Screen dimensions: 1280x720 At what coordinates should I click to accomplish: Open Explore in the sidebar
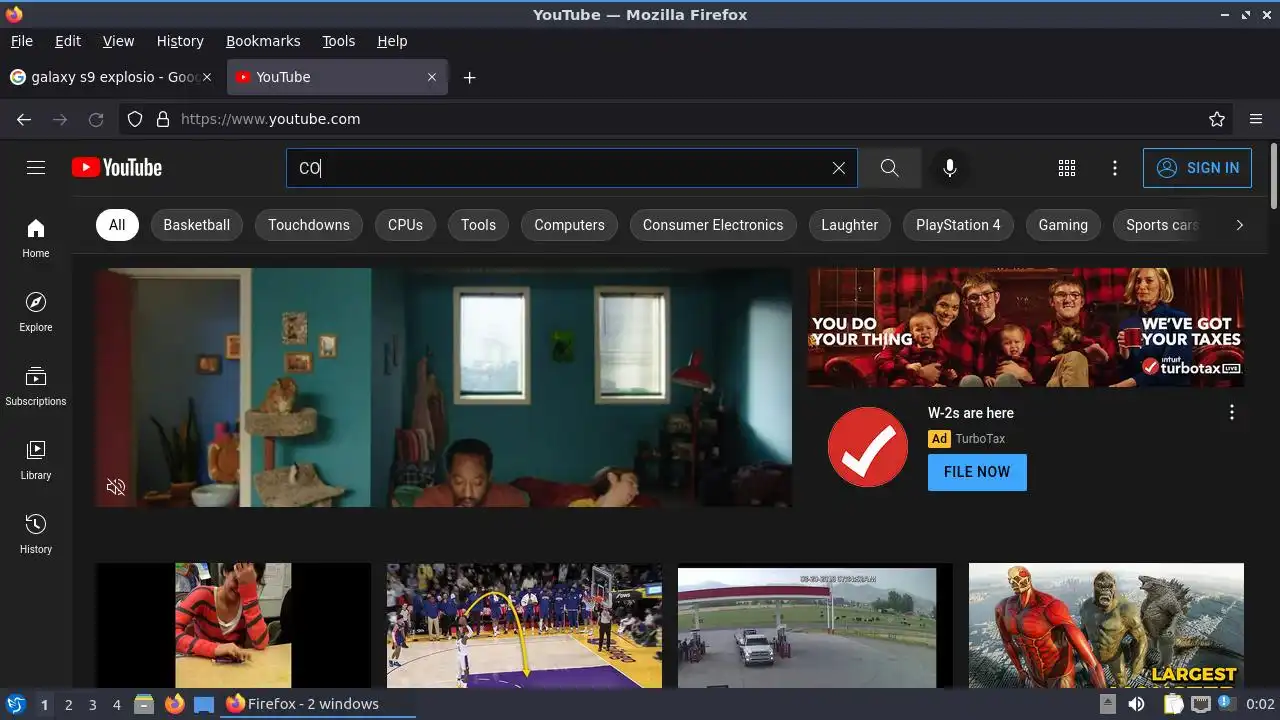[36, 312]
